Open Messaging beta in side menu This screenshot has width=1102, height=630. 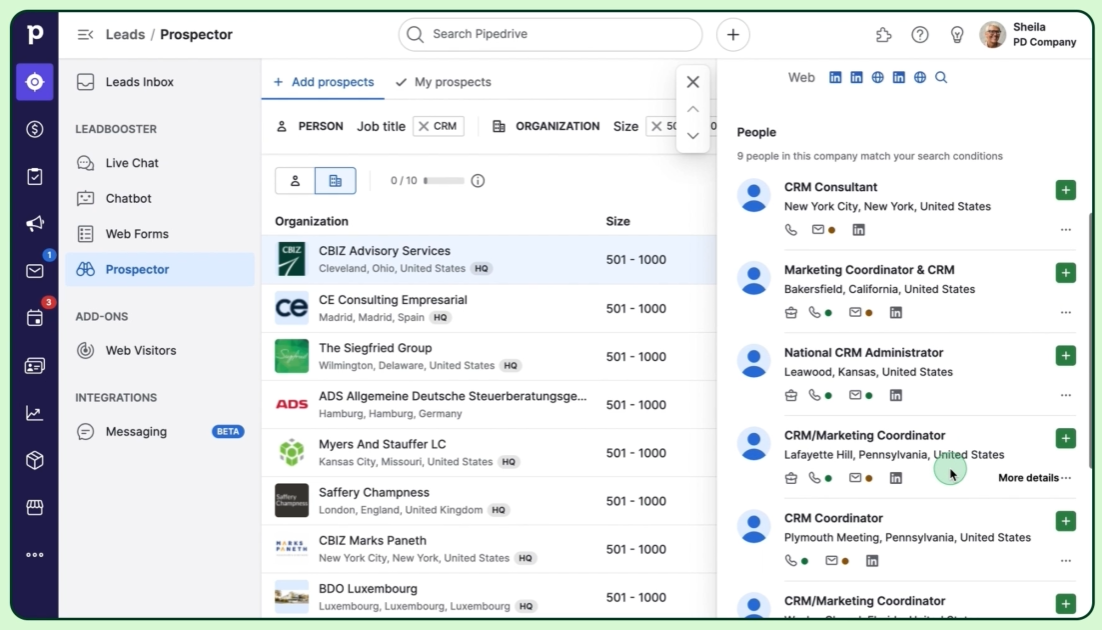pyautogui.click(x=159, y=432)
